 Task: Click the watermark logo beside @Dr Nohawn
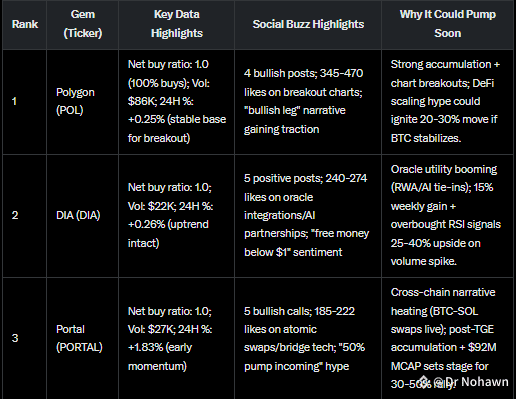pos(425,382)
